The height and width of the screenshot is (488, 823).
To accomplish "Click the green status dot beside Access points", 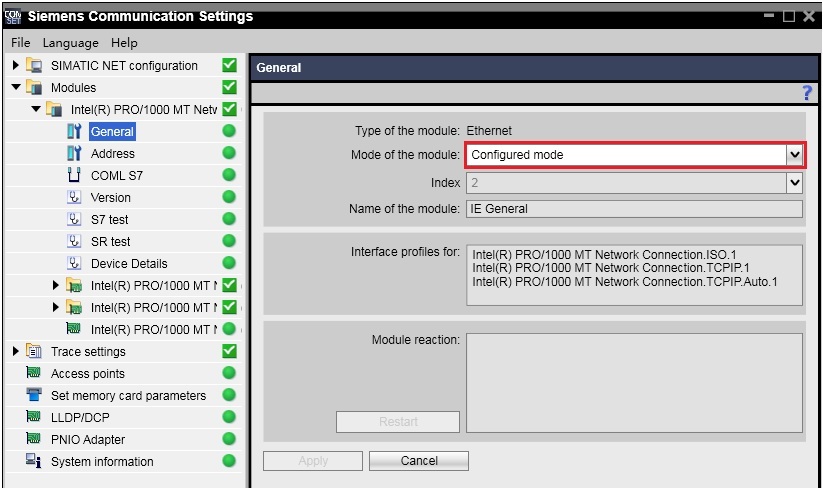I will (229, 373).
